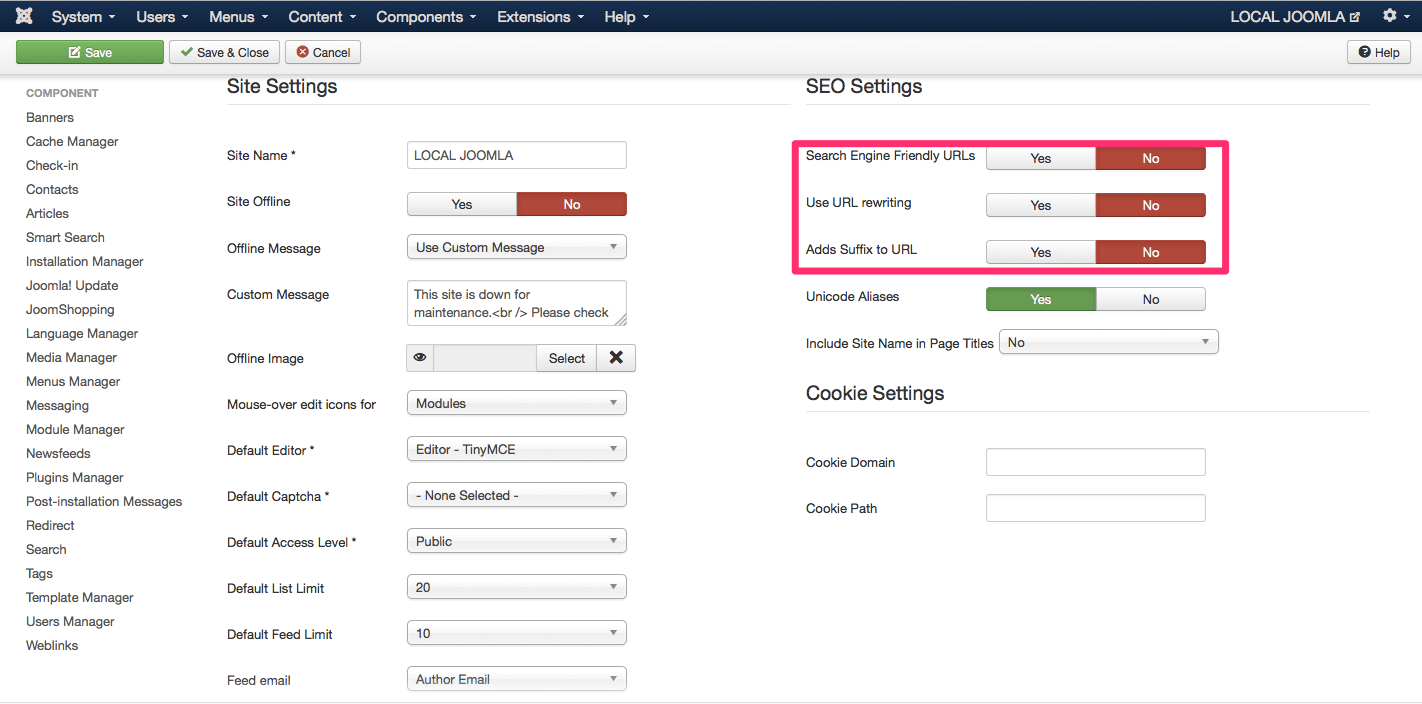Click the LOCAL JOOMLA external site link
The width and height of the screenshot is (1422, 704).
coord(1295,16)
